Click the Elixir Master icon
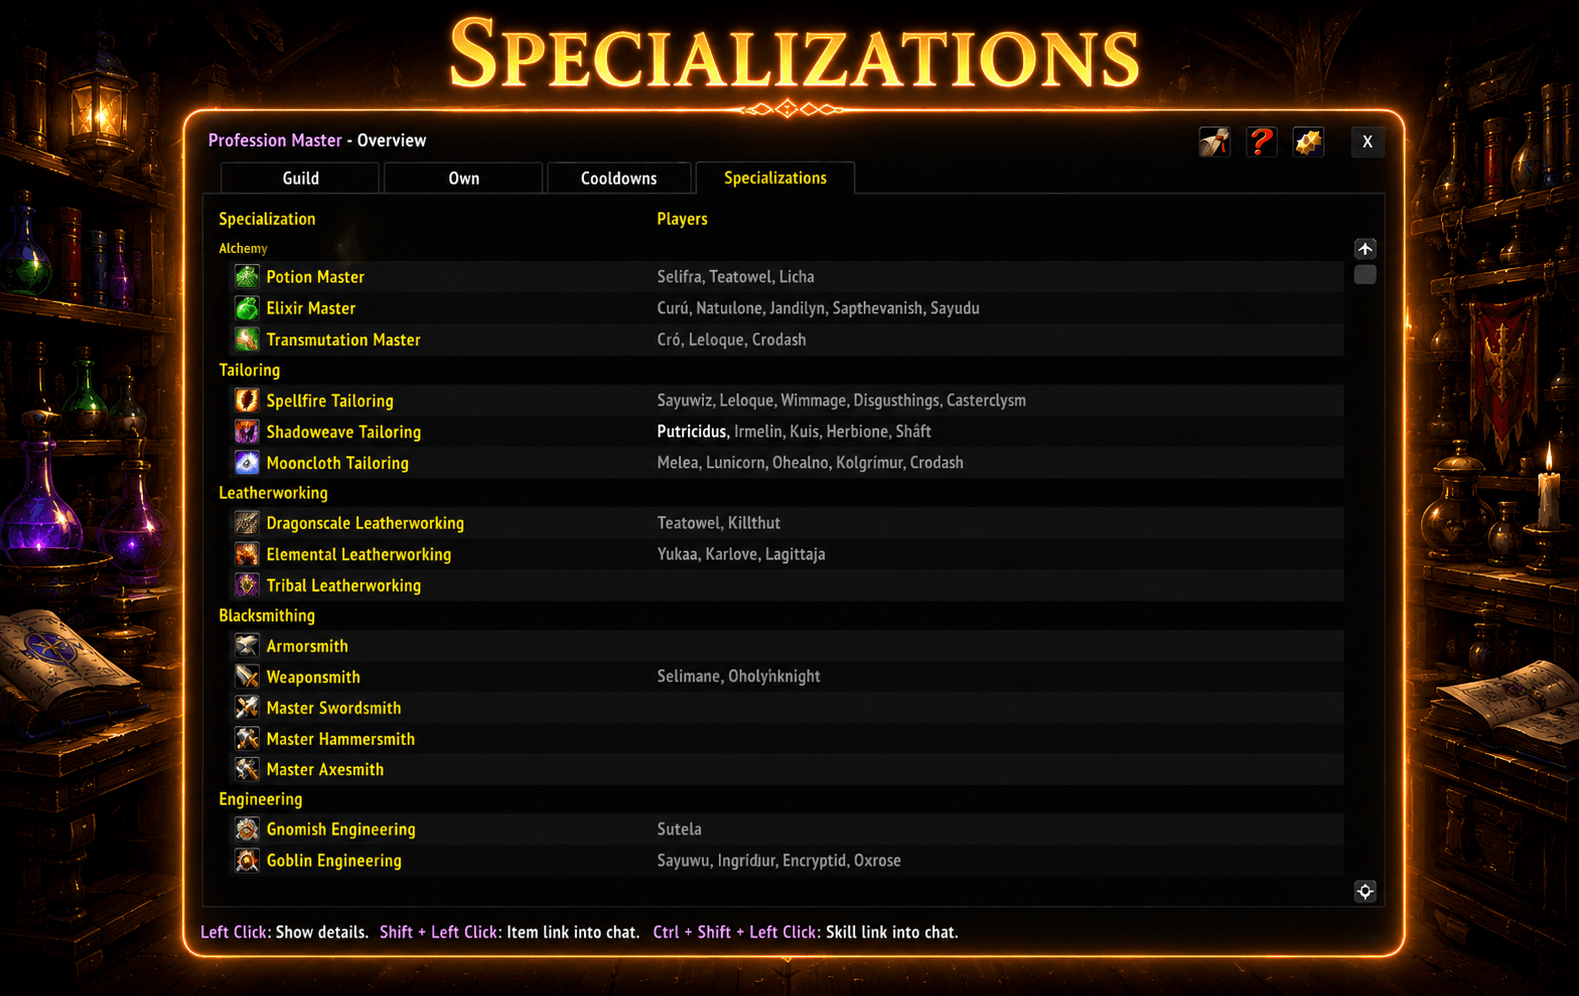 coord(246,308)
